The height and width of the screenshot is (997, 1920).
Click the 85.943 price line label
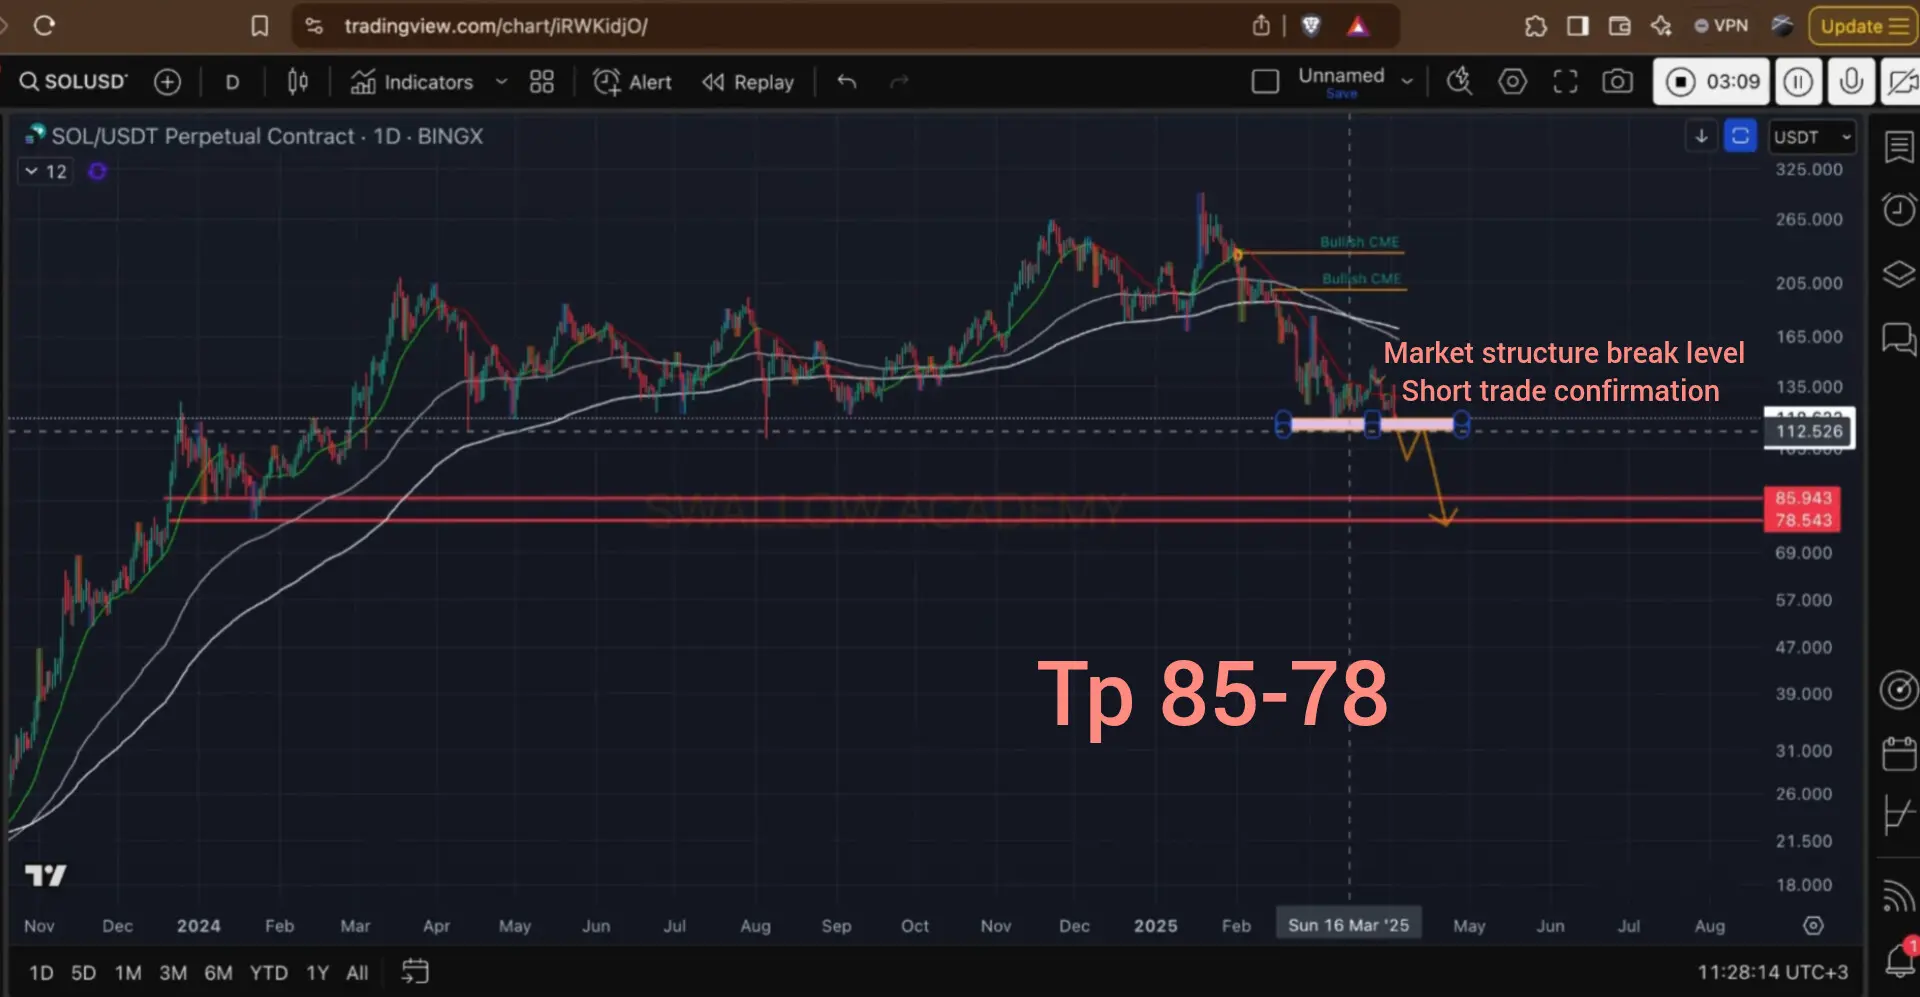coord(1802,498)
